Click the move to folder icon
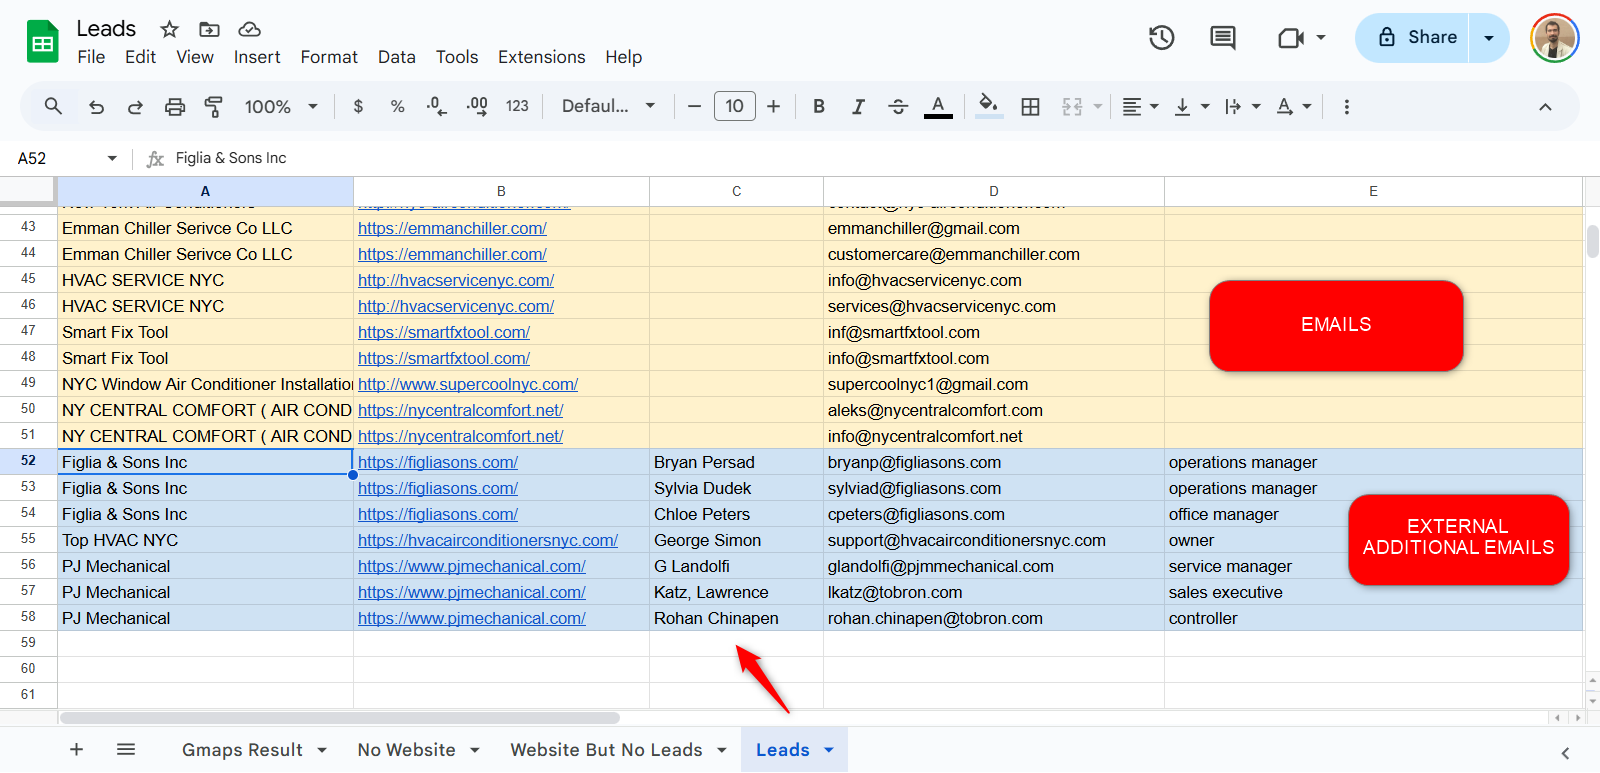 pos(209,29)
